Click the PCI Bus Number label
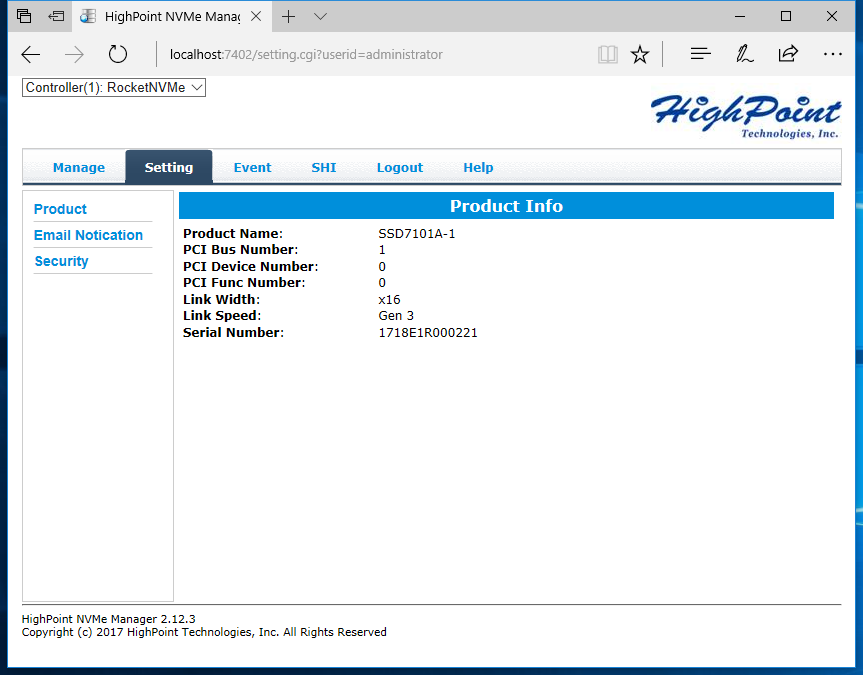 241,250
